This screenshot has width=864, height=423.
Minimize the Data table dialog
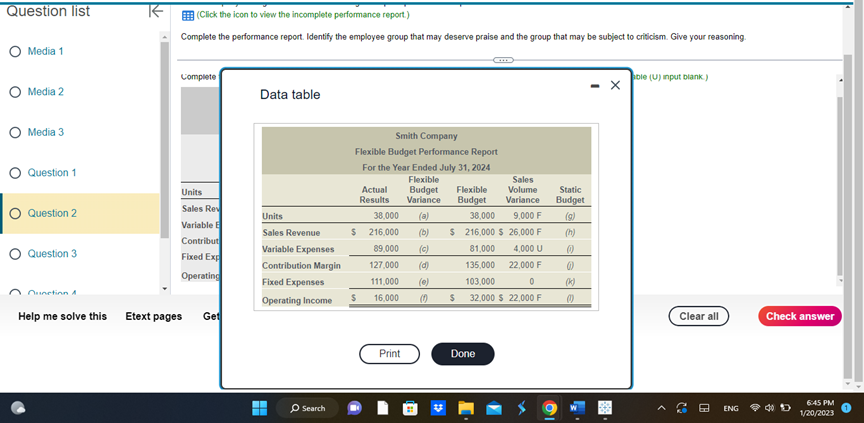[596, 86]
